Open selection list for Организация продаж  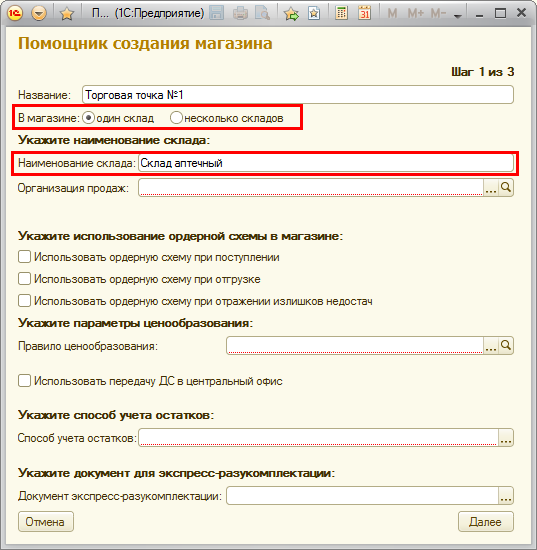coord(491,188)
